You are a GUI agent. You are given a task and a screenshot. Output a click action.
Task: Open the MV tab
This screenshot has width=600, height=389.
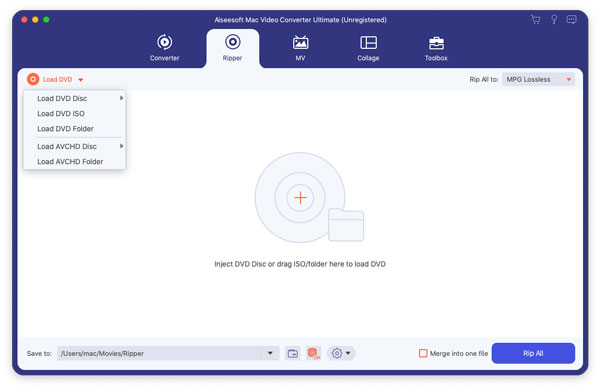click(x=300, y=48)
